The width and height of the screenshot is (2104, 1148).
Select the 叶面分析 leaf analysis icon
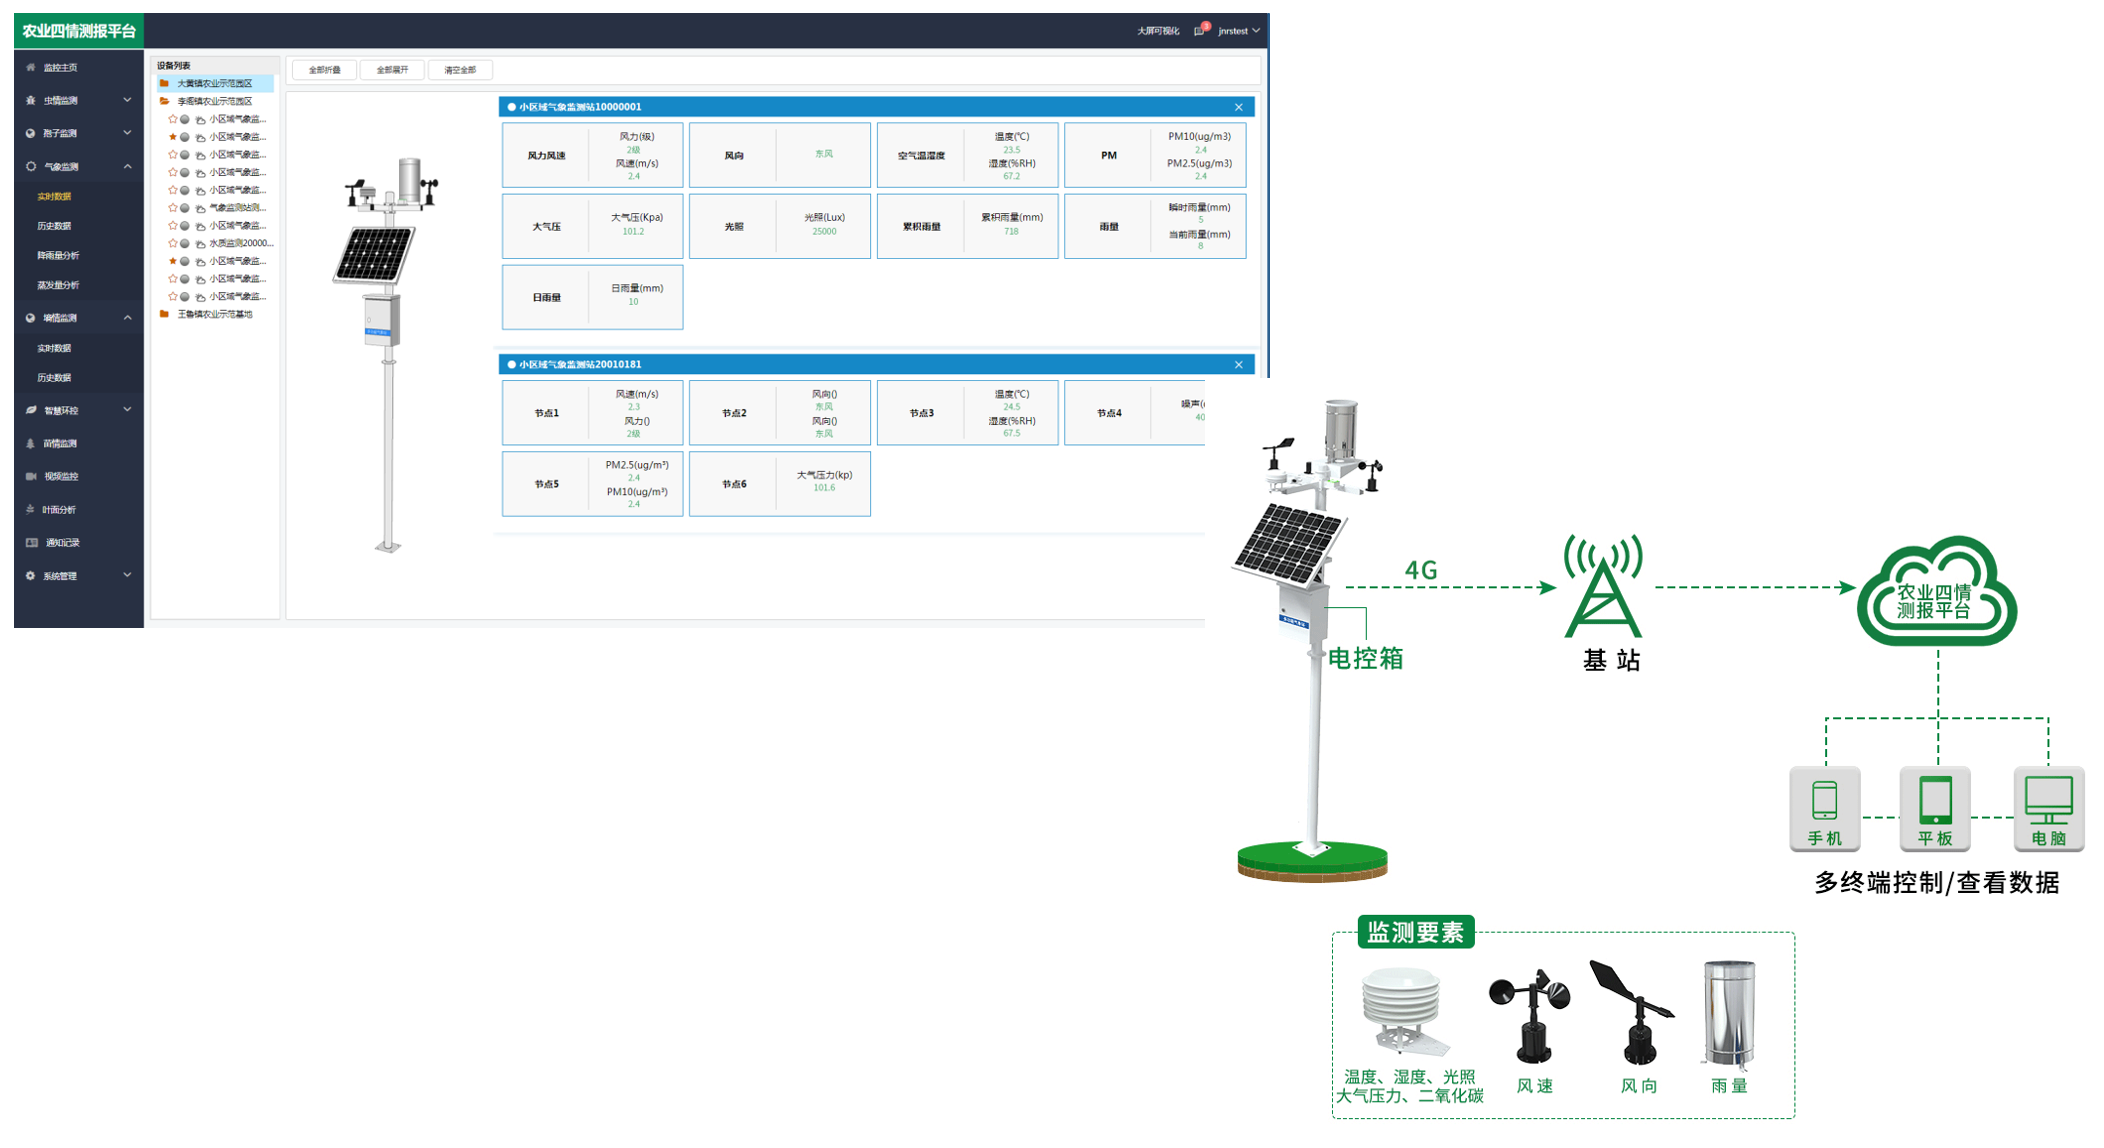pyautogui.click(x=31, y=510)
